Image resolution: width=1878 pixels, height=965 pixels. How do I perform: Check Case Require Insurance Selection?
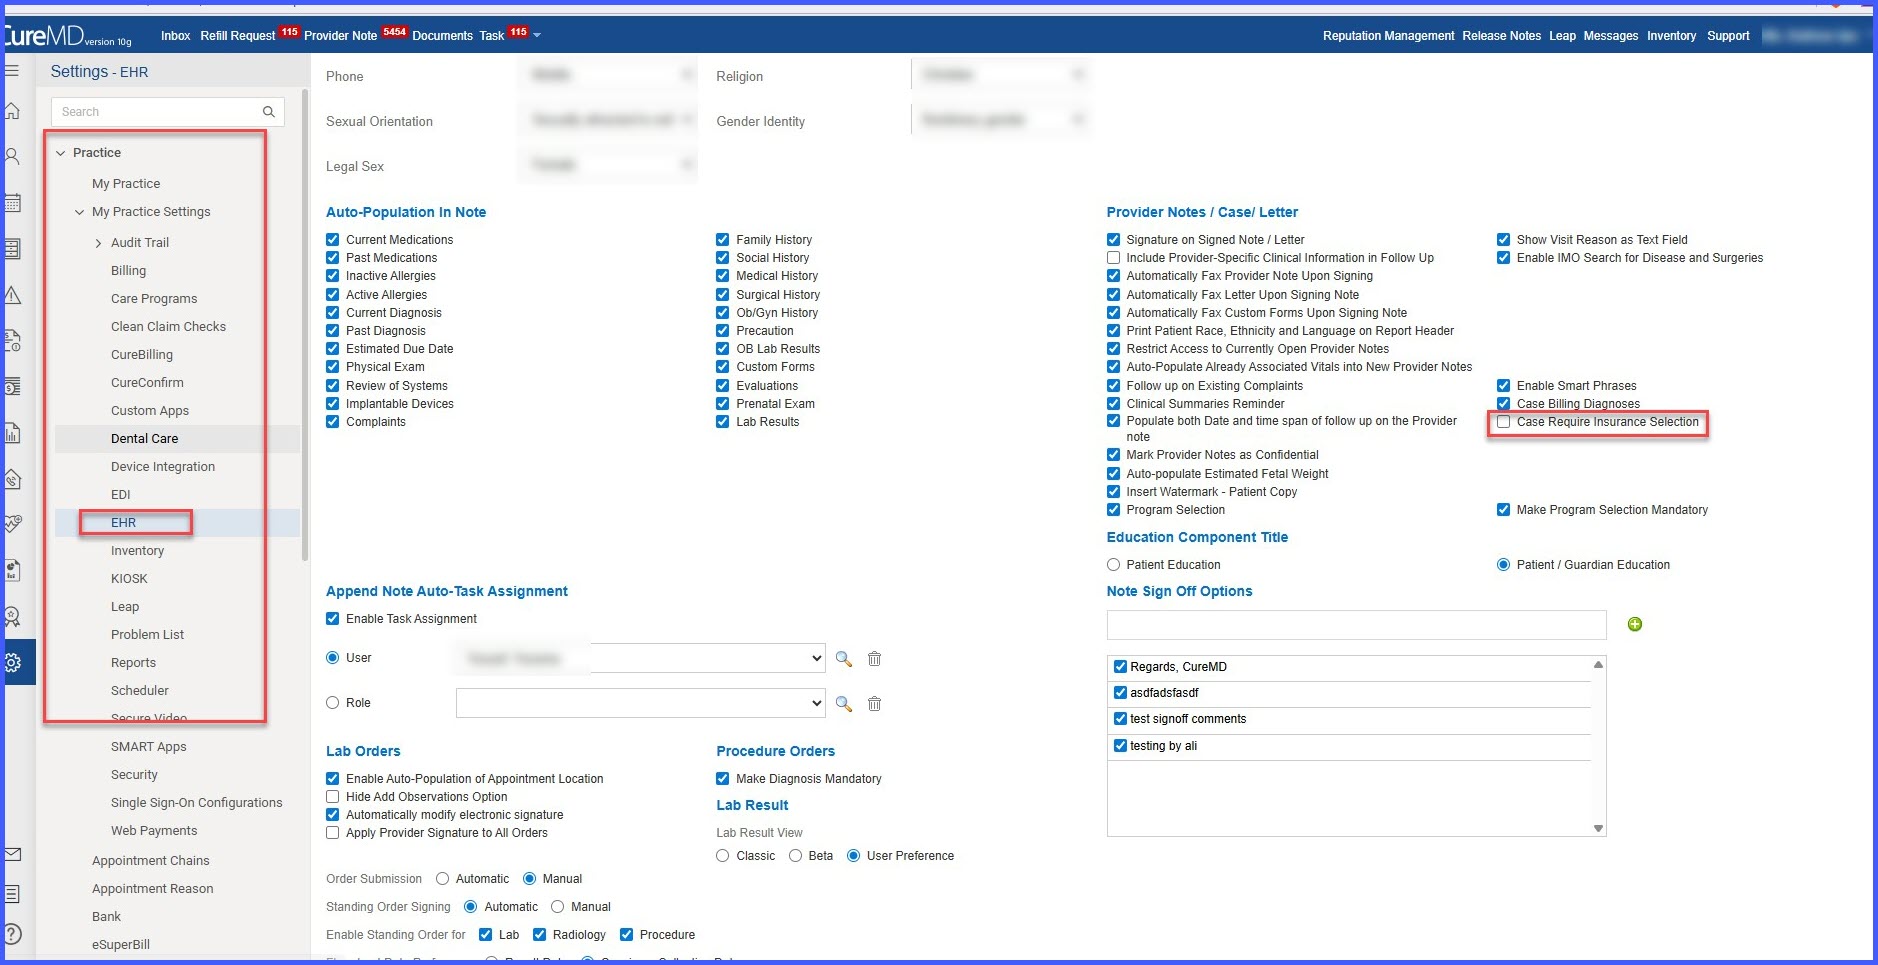tap(1503, 422)
